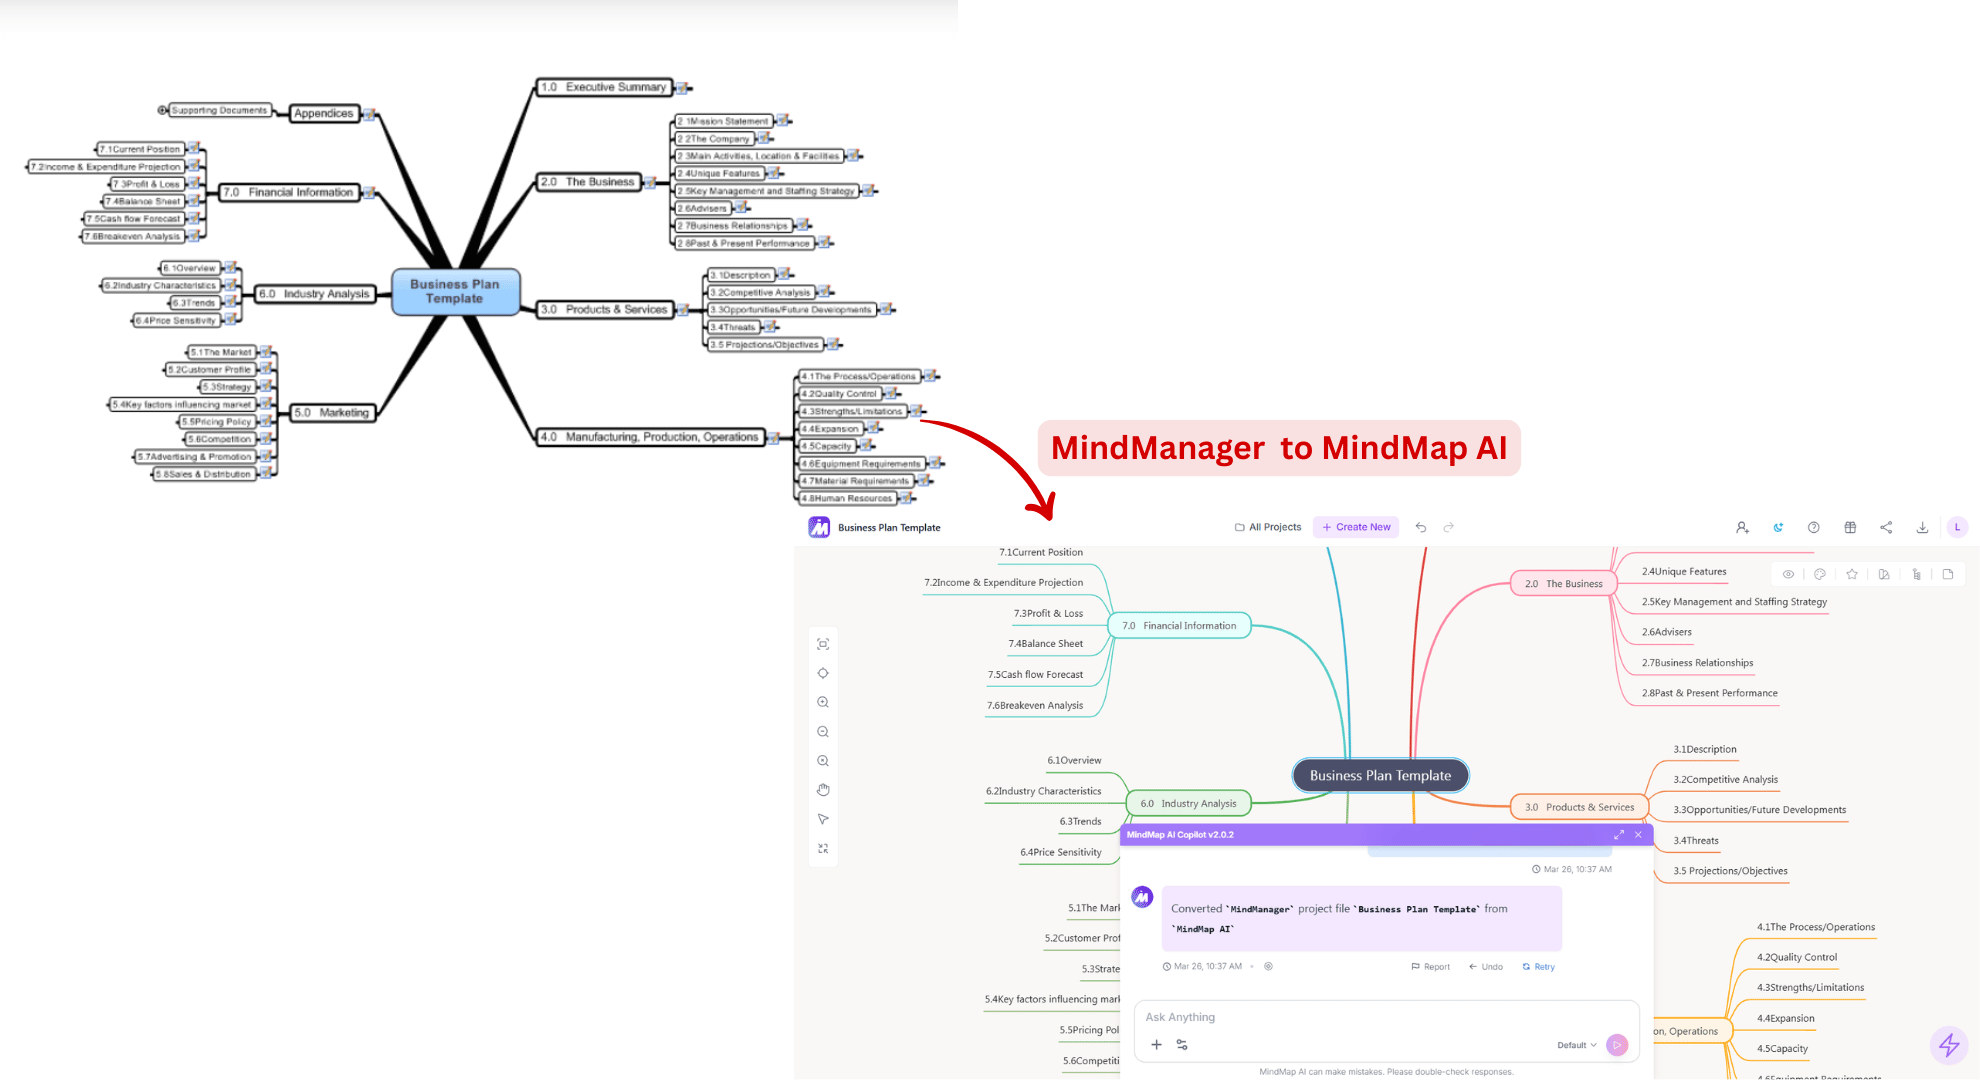Zoom in using the magnifier plus icon
This screenshot has width=1980, height=1080.
pyautogui.click(x=823, y=702)
